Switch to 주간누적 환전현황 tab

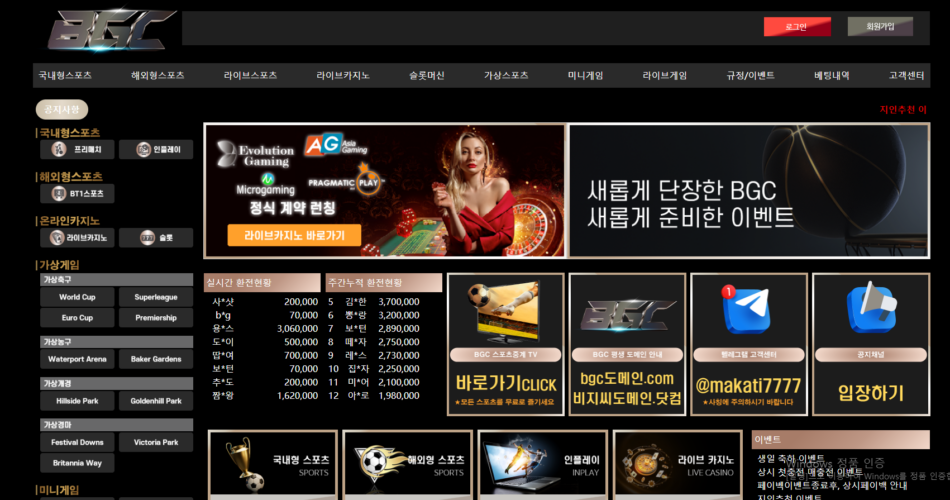tap(384, 283)
